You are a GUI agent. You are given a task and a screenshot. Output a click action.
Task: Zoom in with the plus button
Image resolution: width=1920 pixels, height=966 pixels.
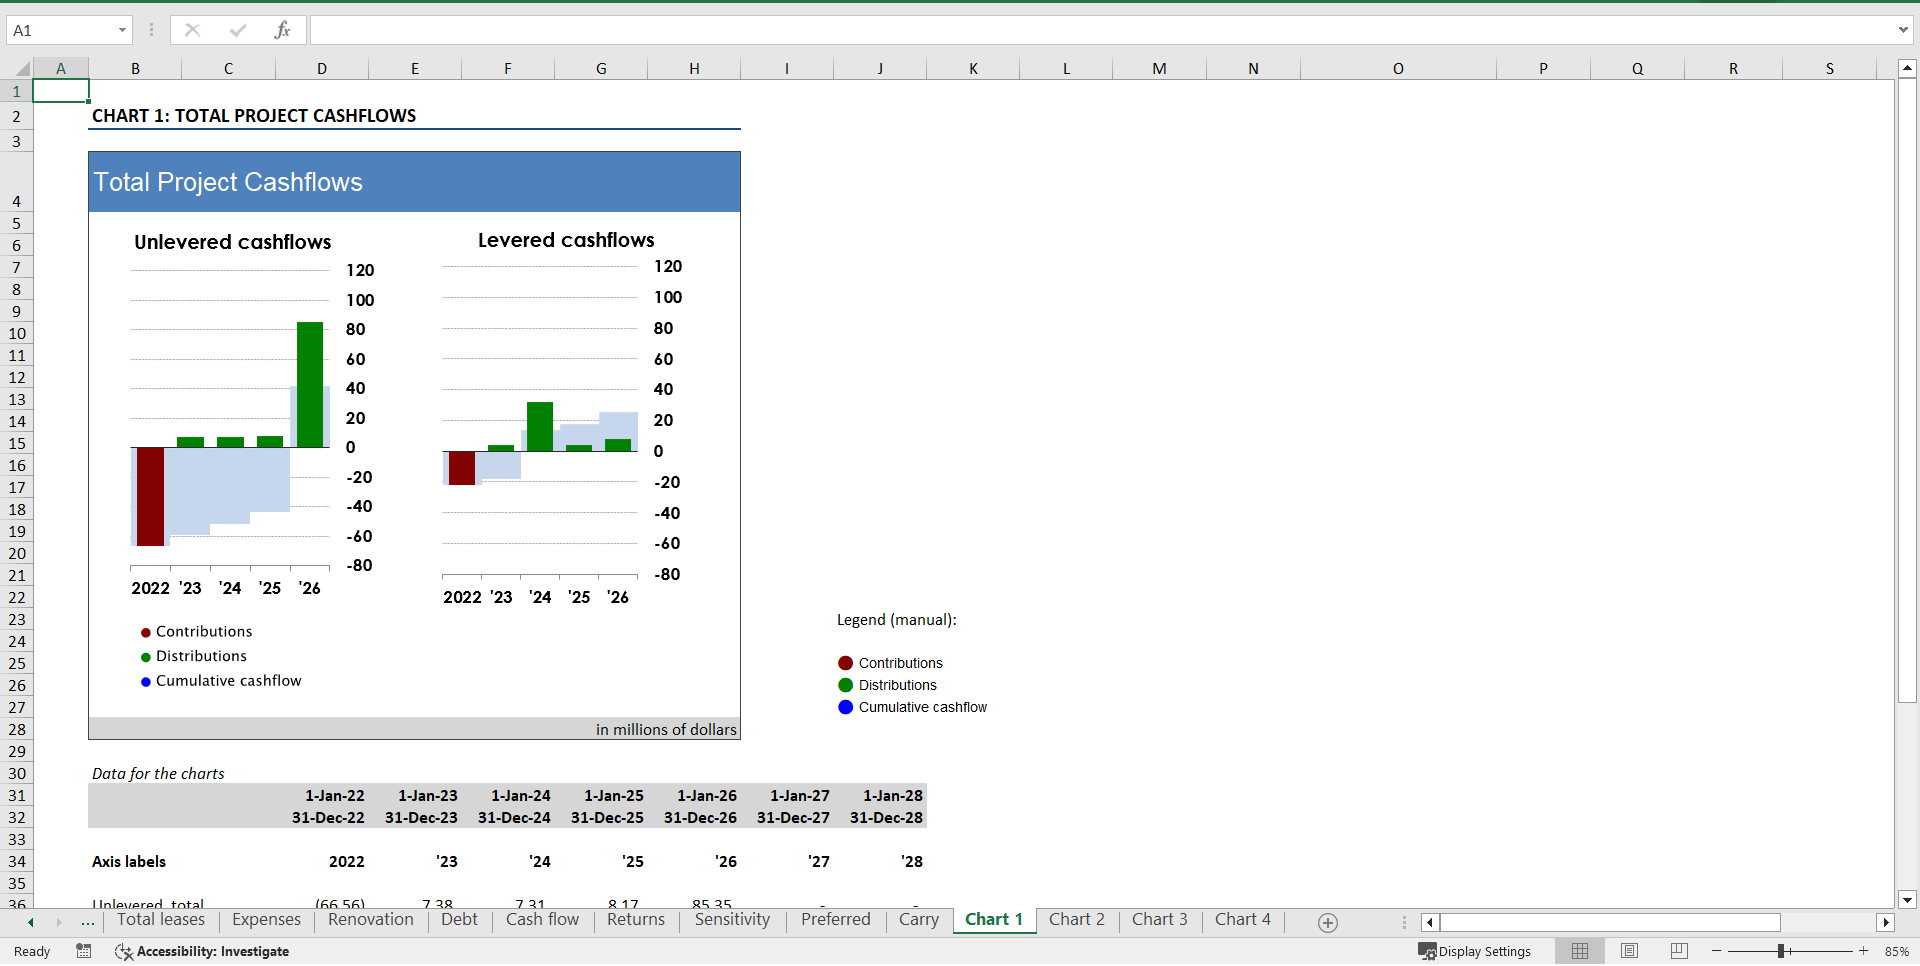(x=1864, y=951)
